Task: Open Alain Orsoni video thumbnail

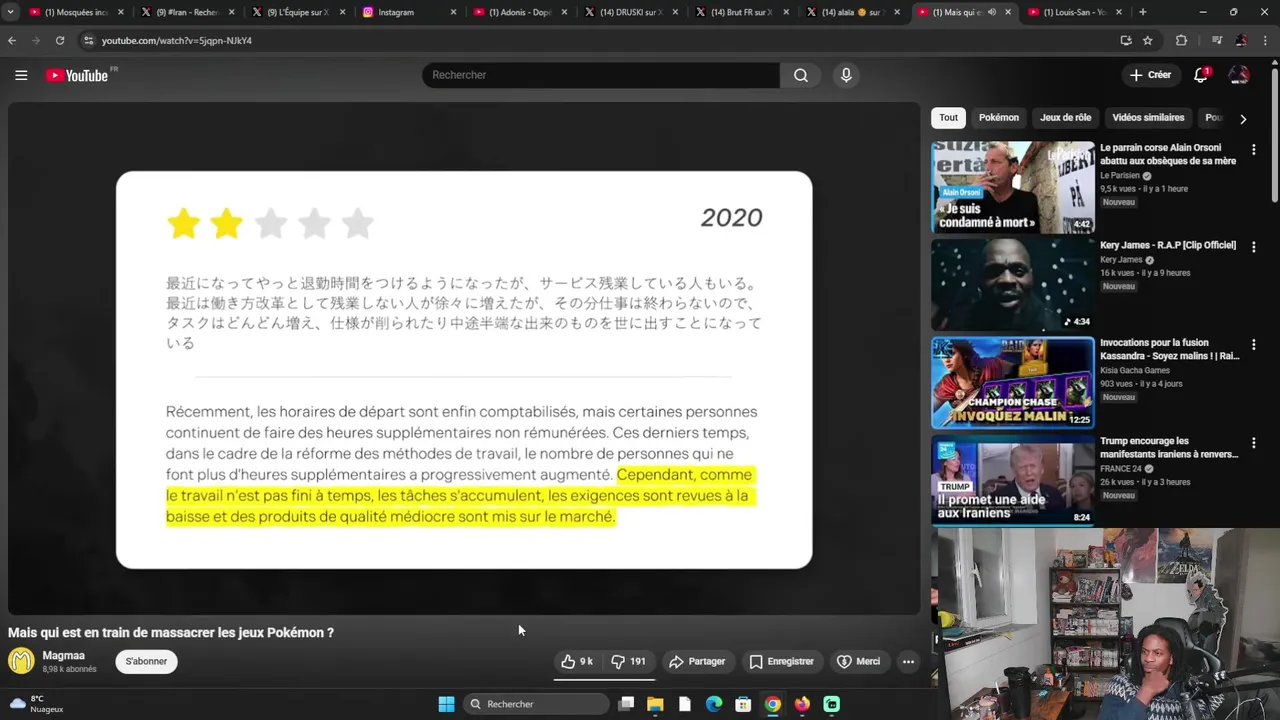Action: coord(1013,187)
